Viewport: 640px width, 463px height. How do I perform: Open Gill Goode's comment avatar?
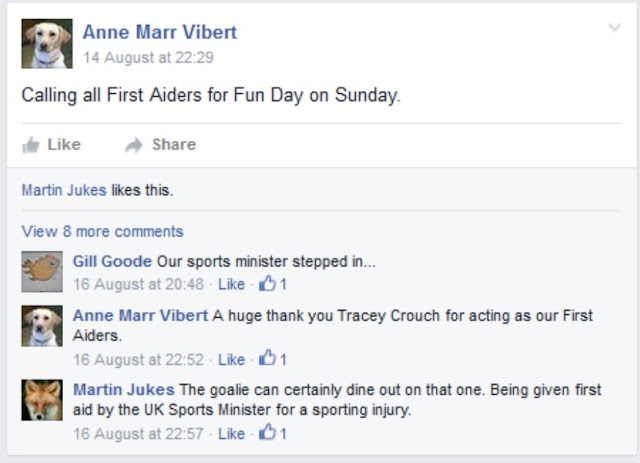[x=42, y=272]
